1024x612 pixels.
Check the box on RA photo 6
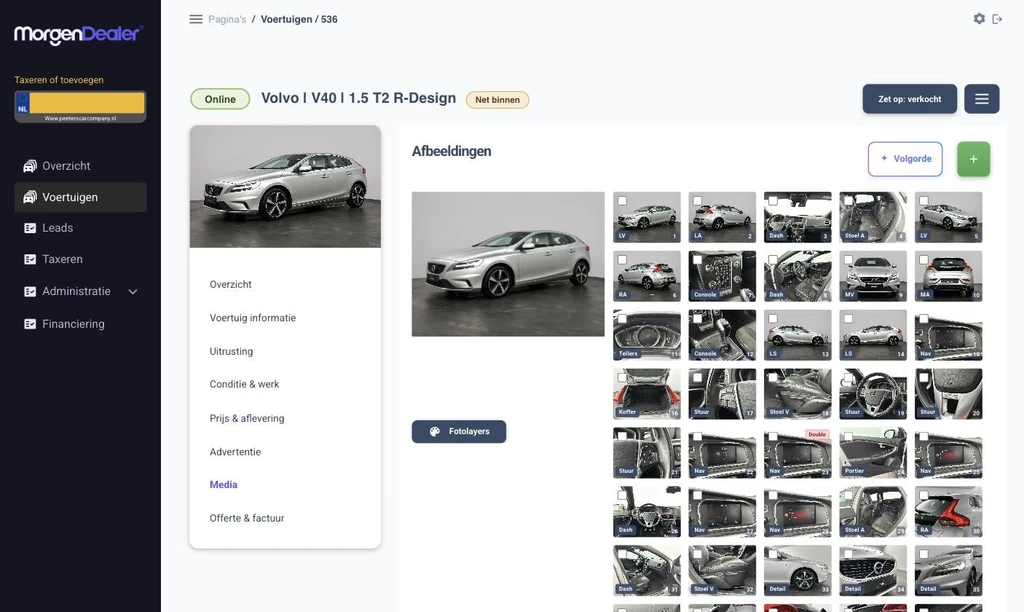tap(622, 260)
